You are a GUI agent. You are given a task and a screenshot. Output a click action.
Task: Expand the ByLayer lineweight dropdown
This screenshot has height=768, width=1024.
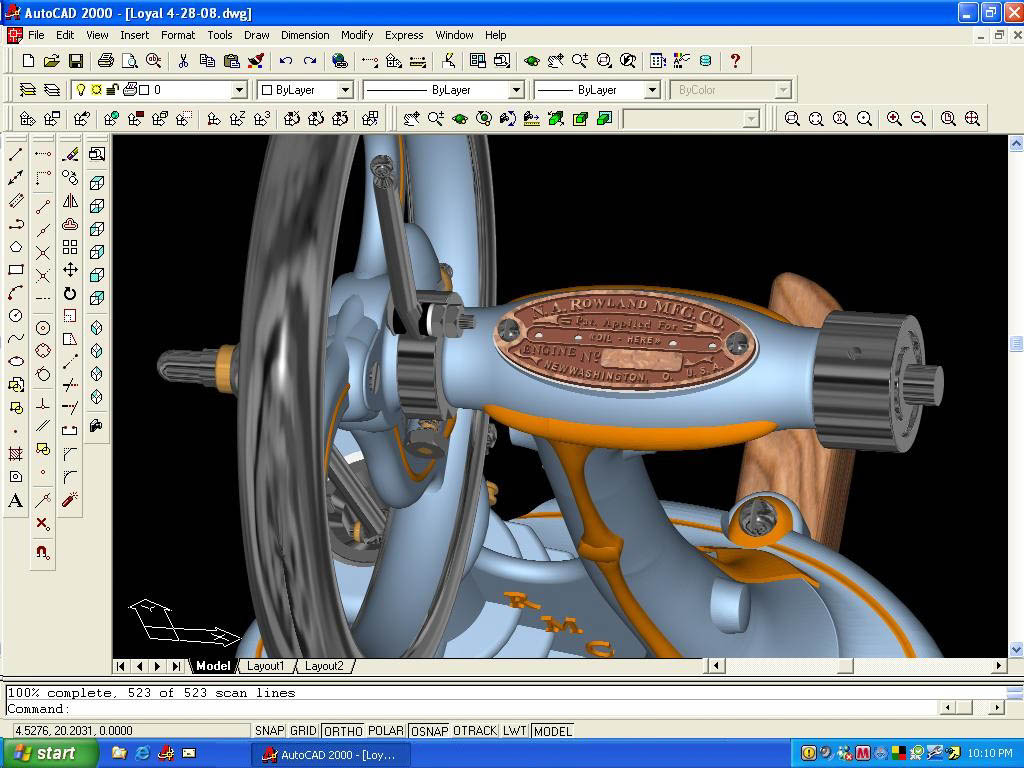(x=651, y=90)
